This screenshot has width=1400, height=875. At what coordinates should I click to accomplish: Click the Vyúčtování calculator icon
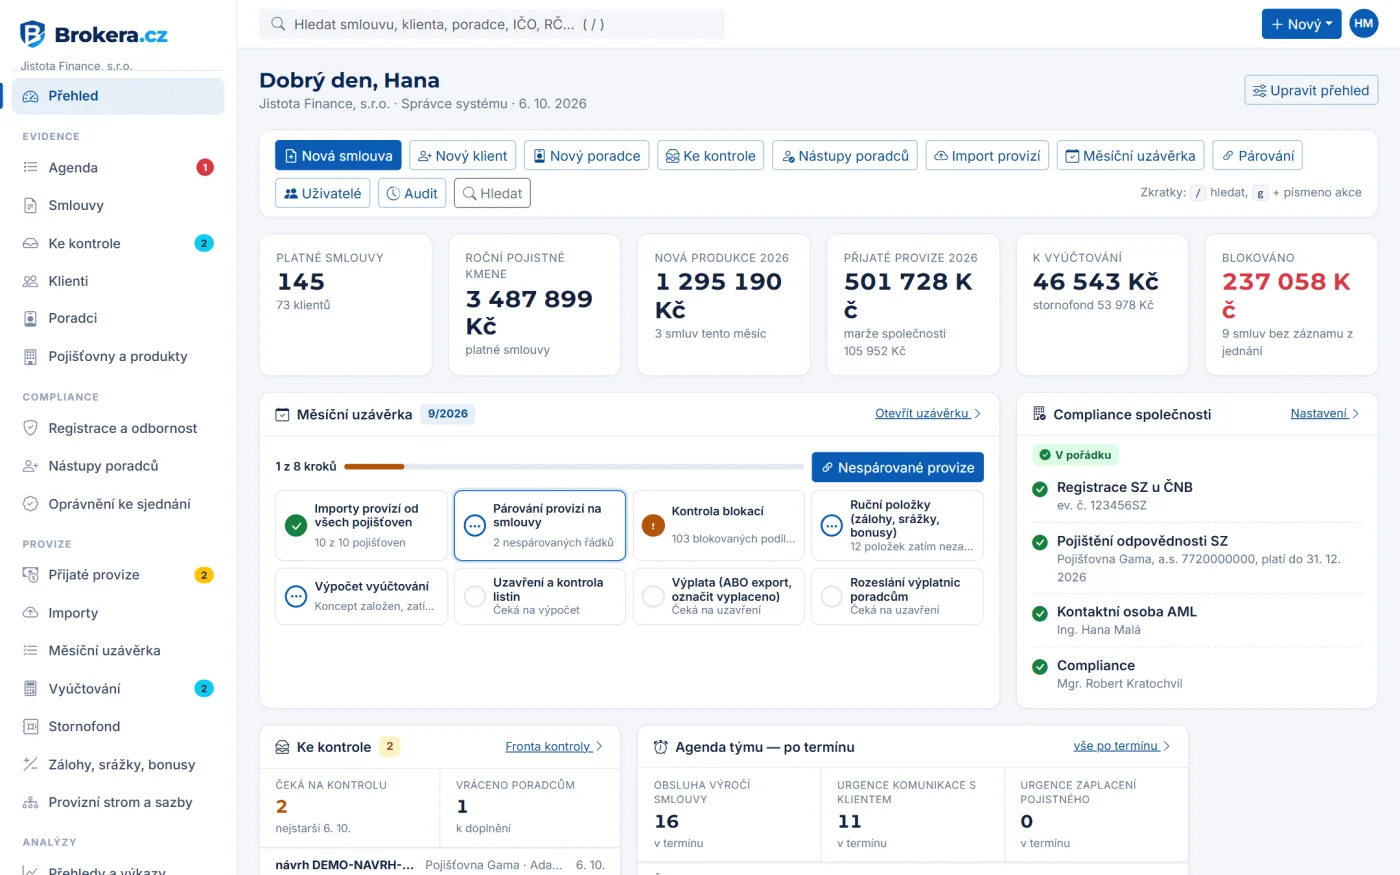click(x=30, y=689)
